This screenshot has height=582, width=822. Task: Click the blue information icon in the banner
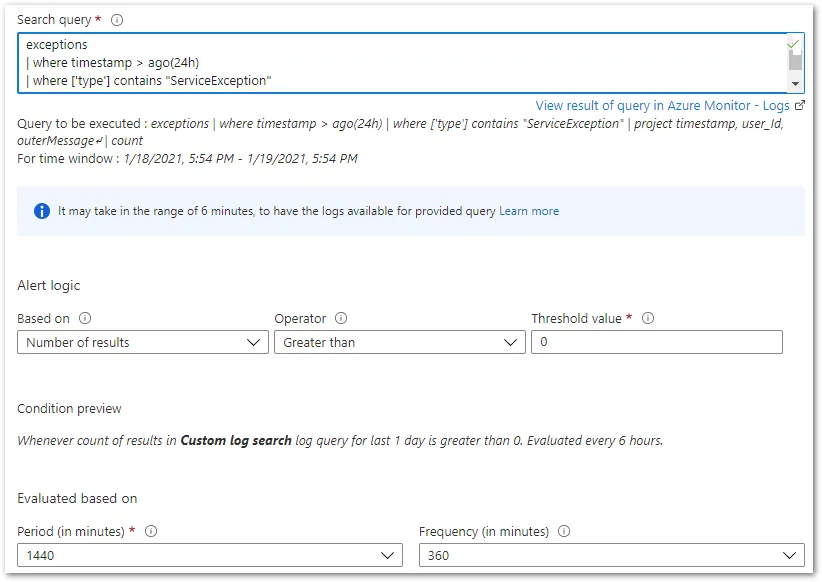[41, 211]
